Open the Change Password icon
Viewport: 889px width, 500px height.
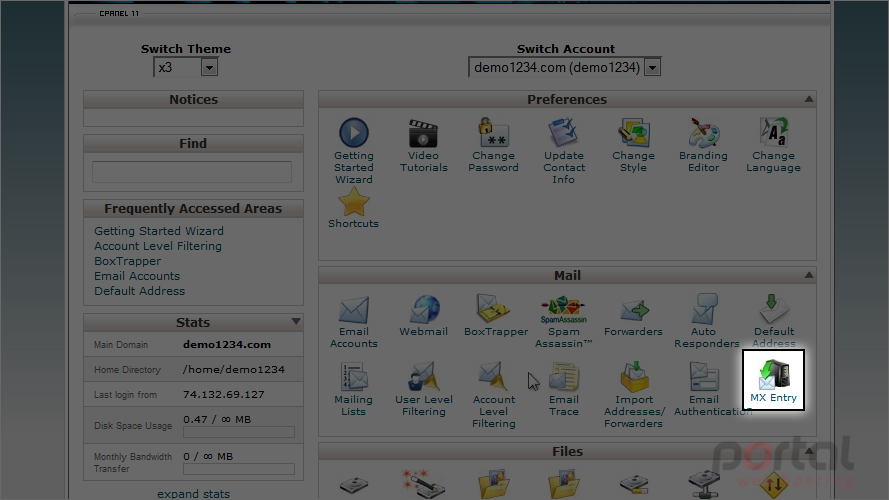493,133
